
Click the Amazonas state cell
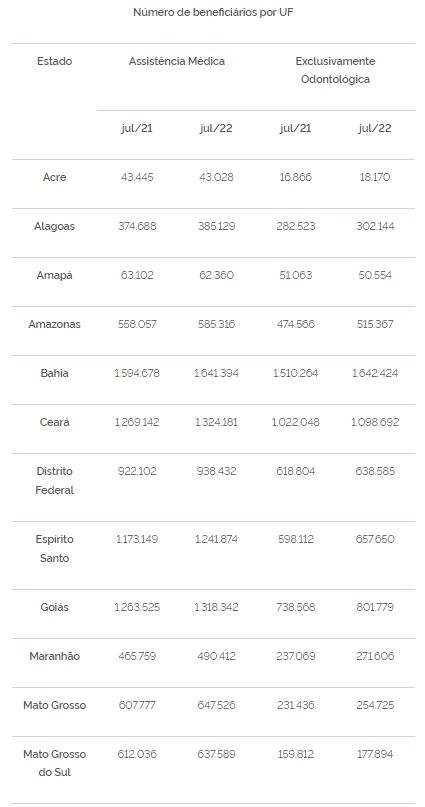(55, 324)
